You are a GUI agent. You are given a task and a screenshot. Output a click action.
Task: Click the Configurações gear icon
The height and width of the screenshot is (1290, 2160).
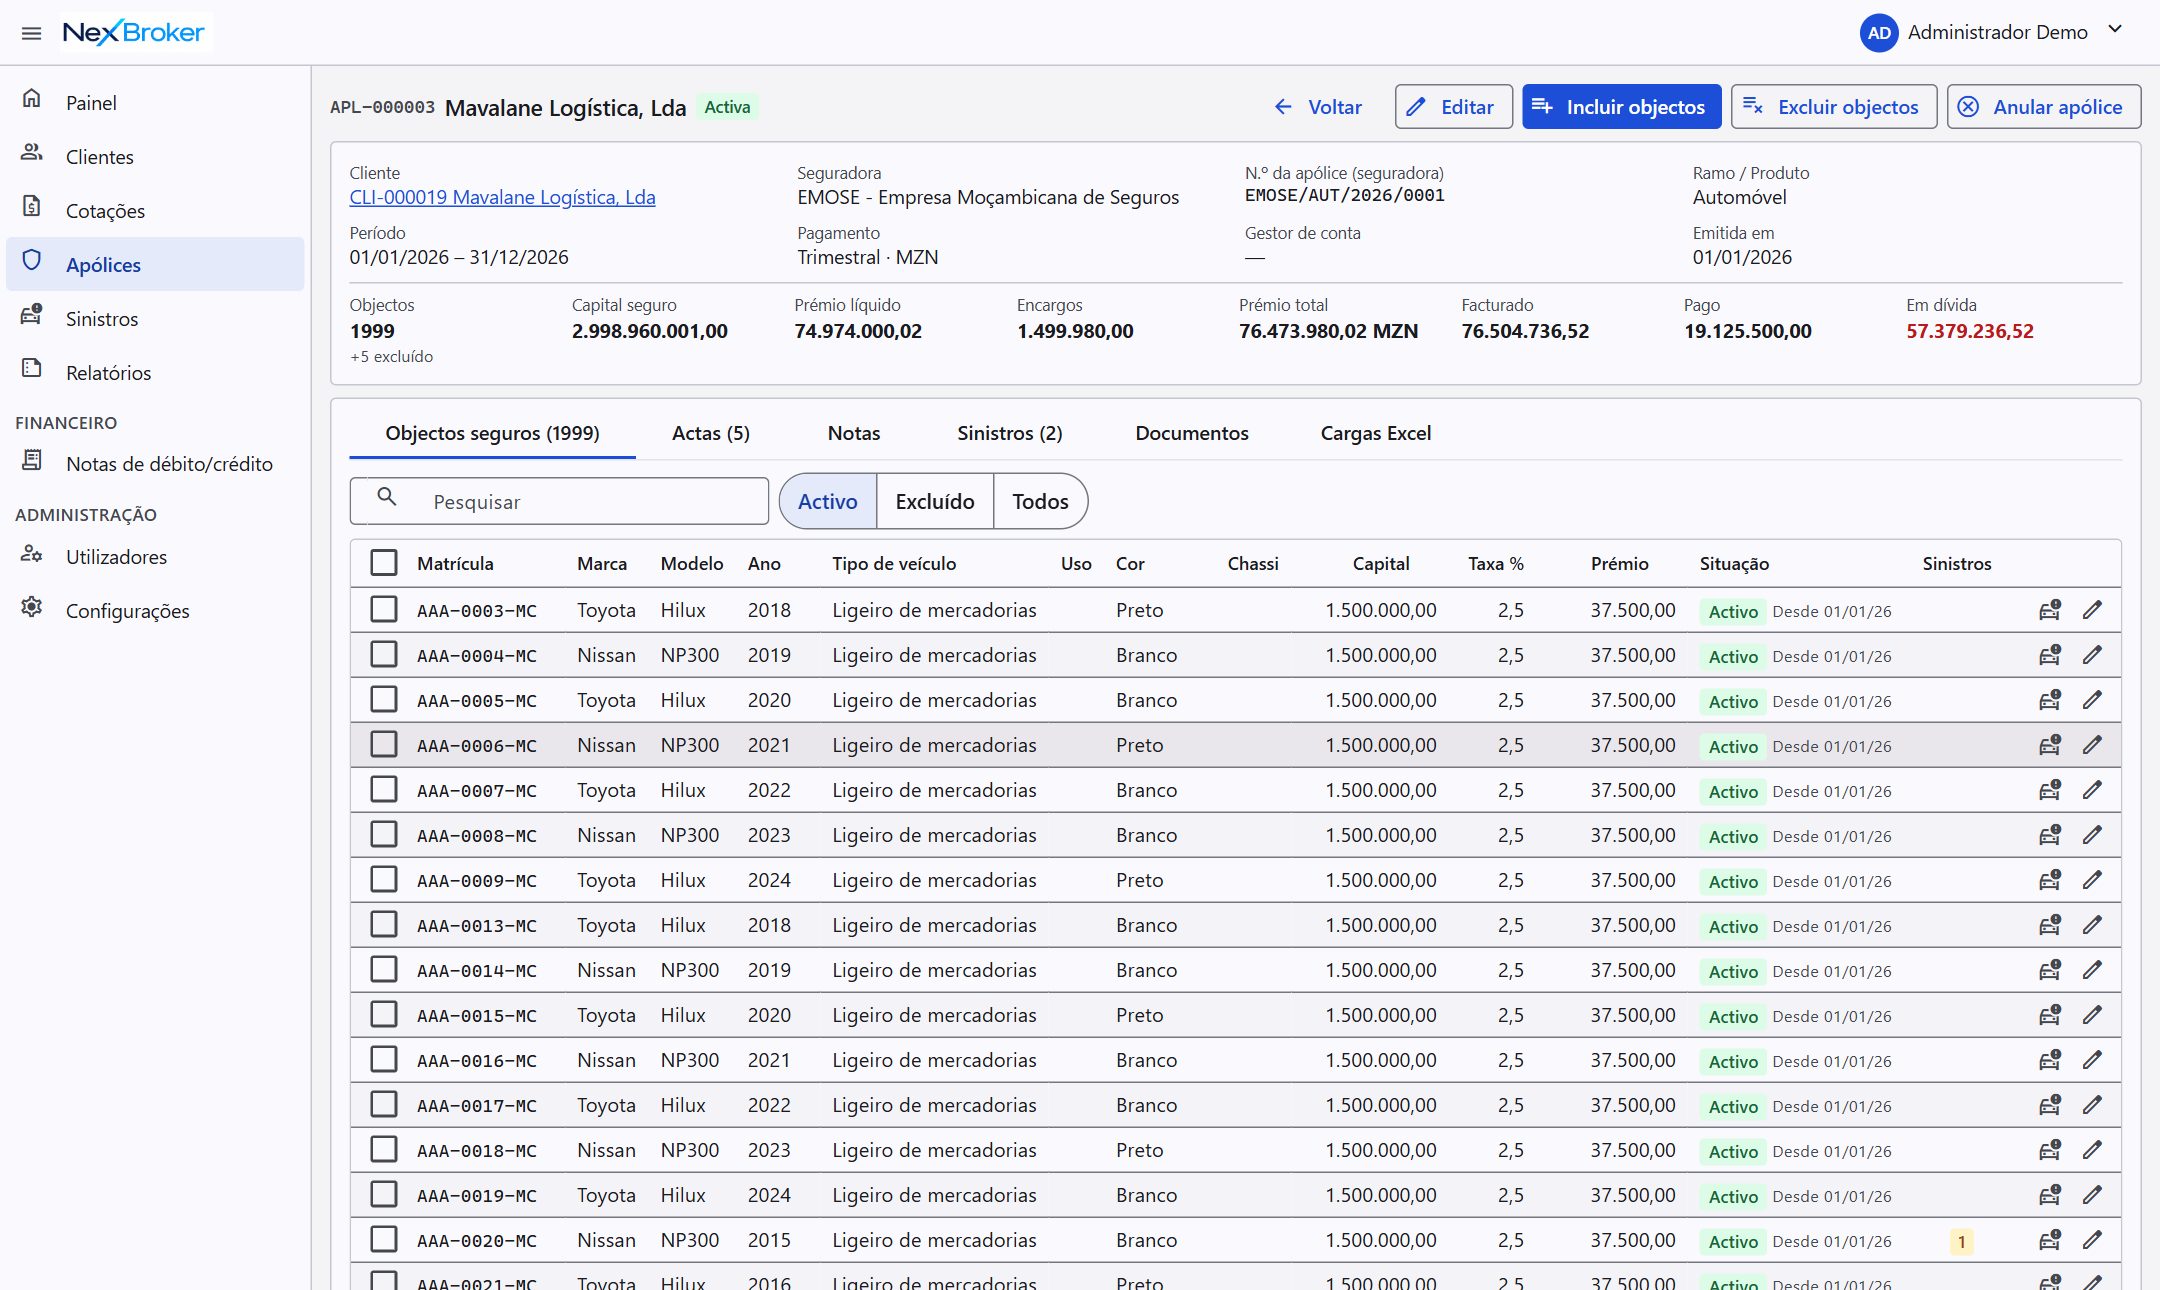click(x=32, y=607)
